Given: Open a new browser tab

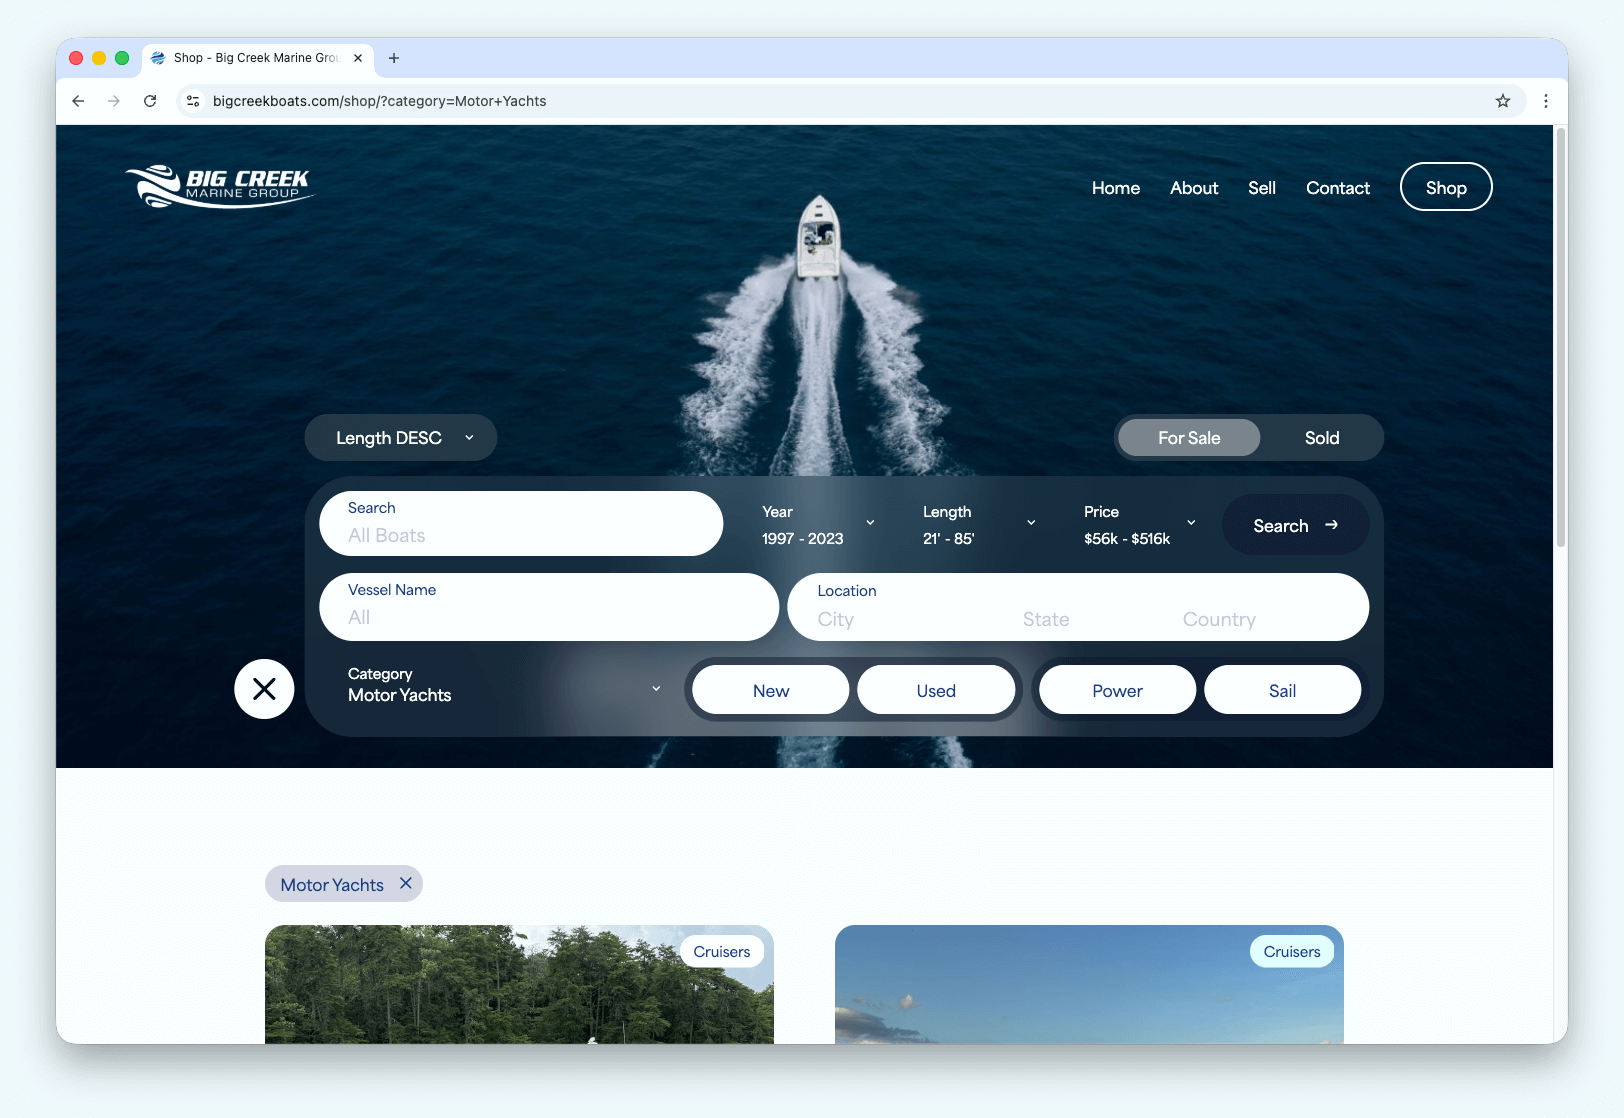Looking at the screenshot, I should tap(394, 58).
